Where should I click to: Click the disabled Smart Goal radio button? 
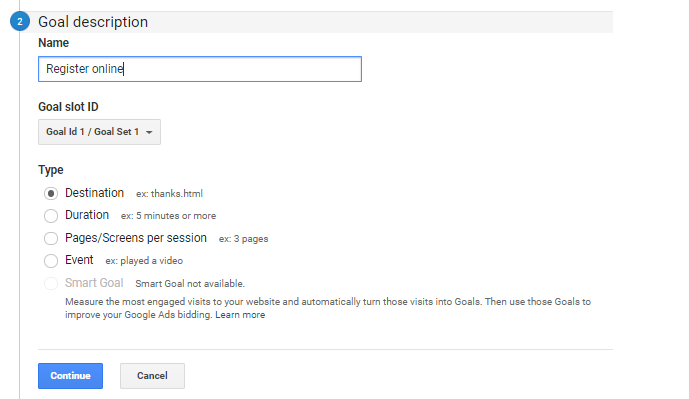coord(51,283)
